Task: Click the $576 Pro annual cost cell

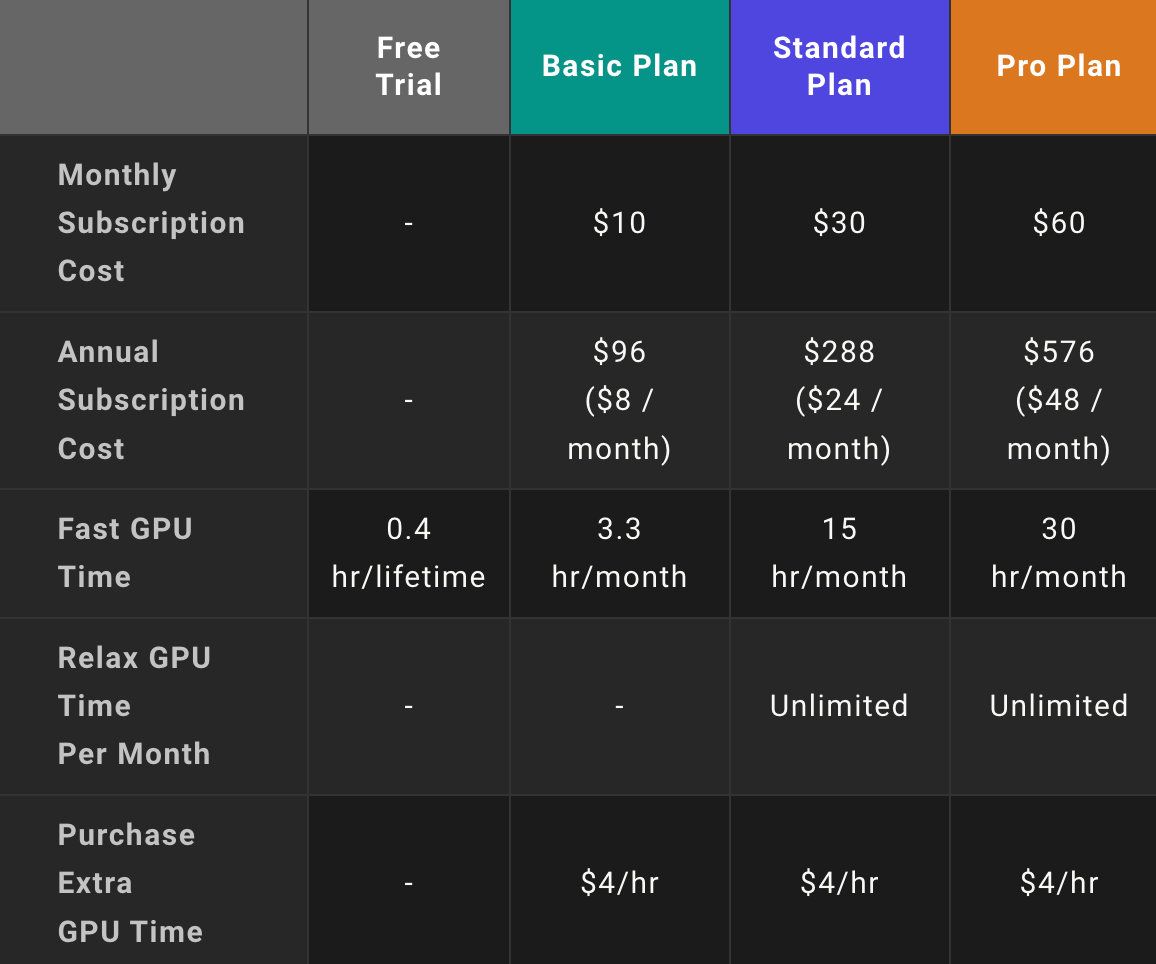Action: pos(1058,400)
